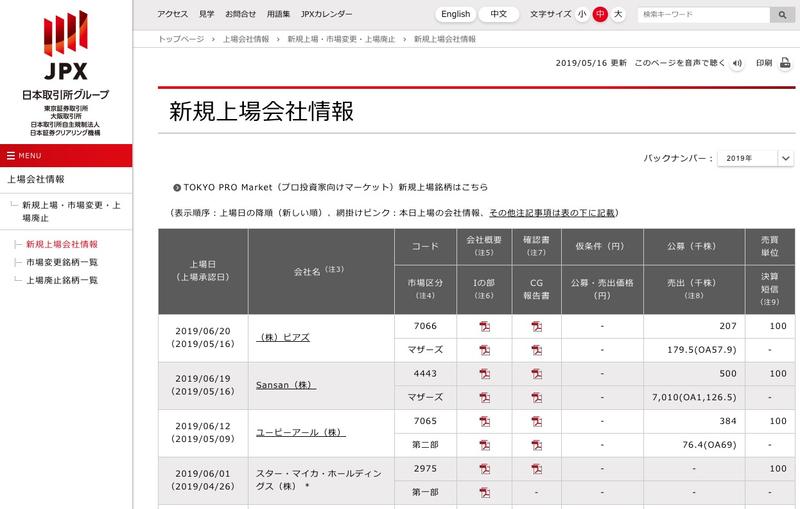This screenshot has height=509, width=800.
Task: Open JPXカレンダー in top navigation
Action: pos(327,14)
